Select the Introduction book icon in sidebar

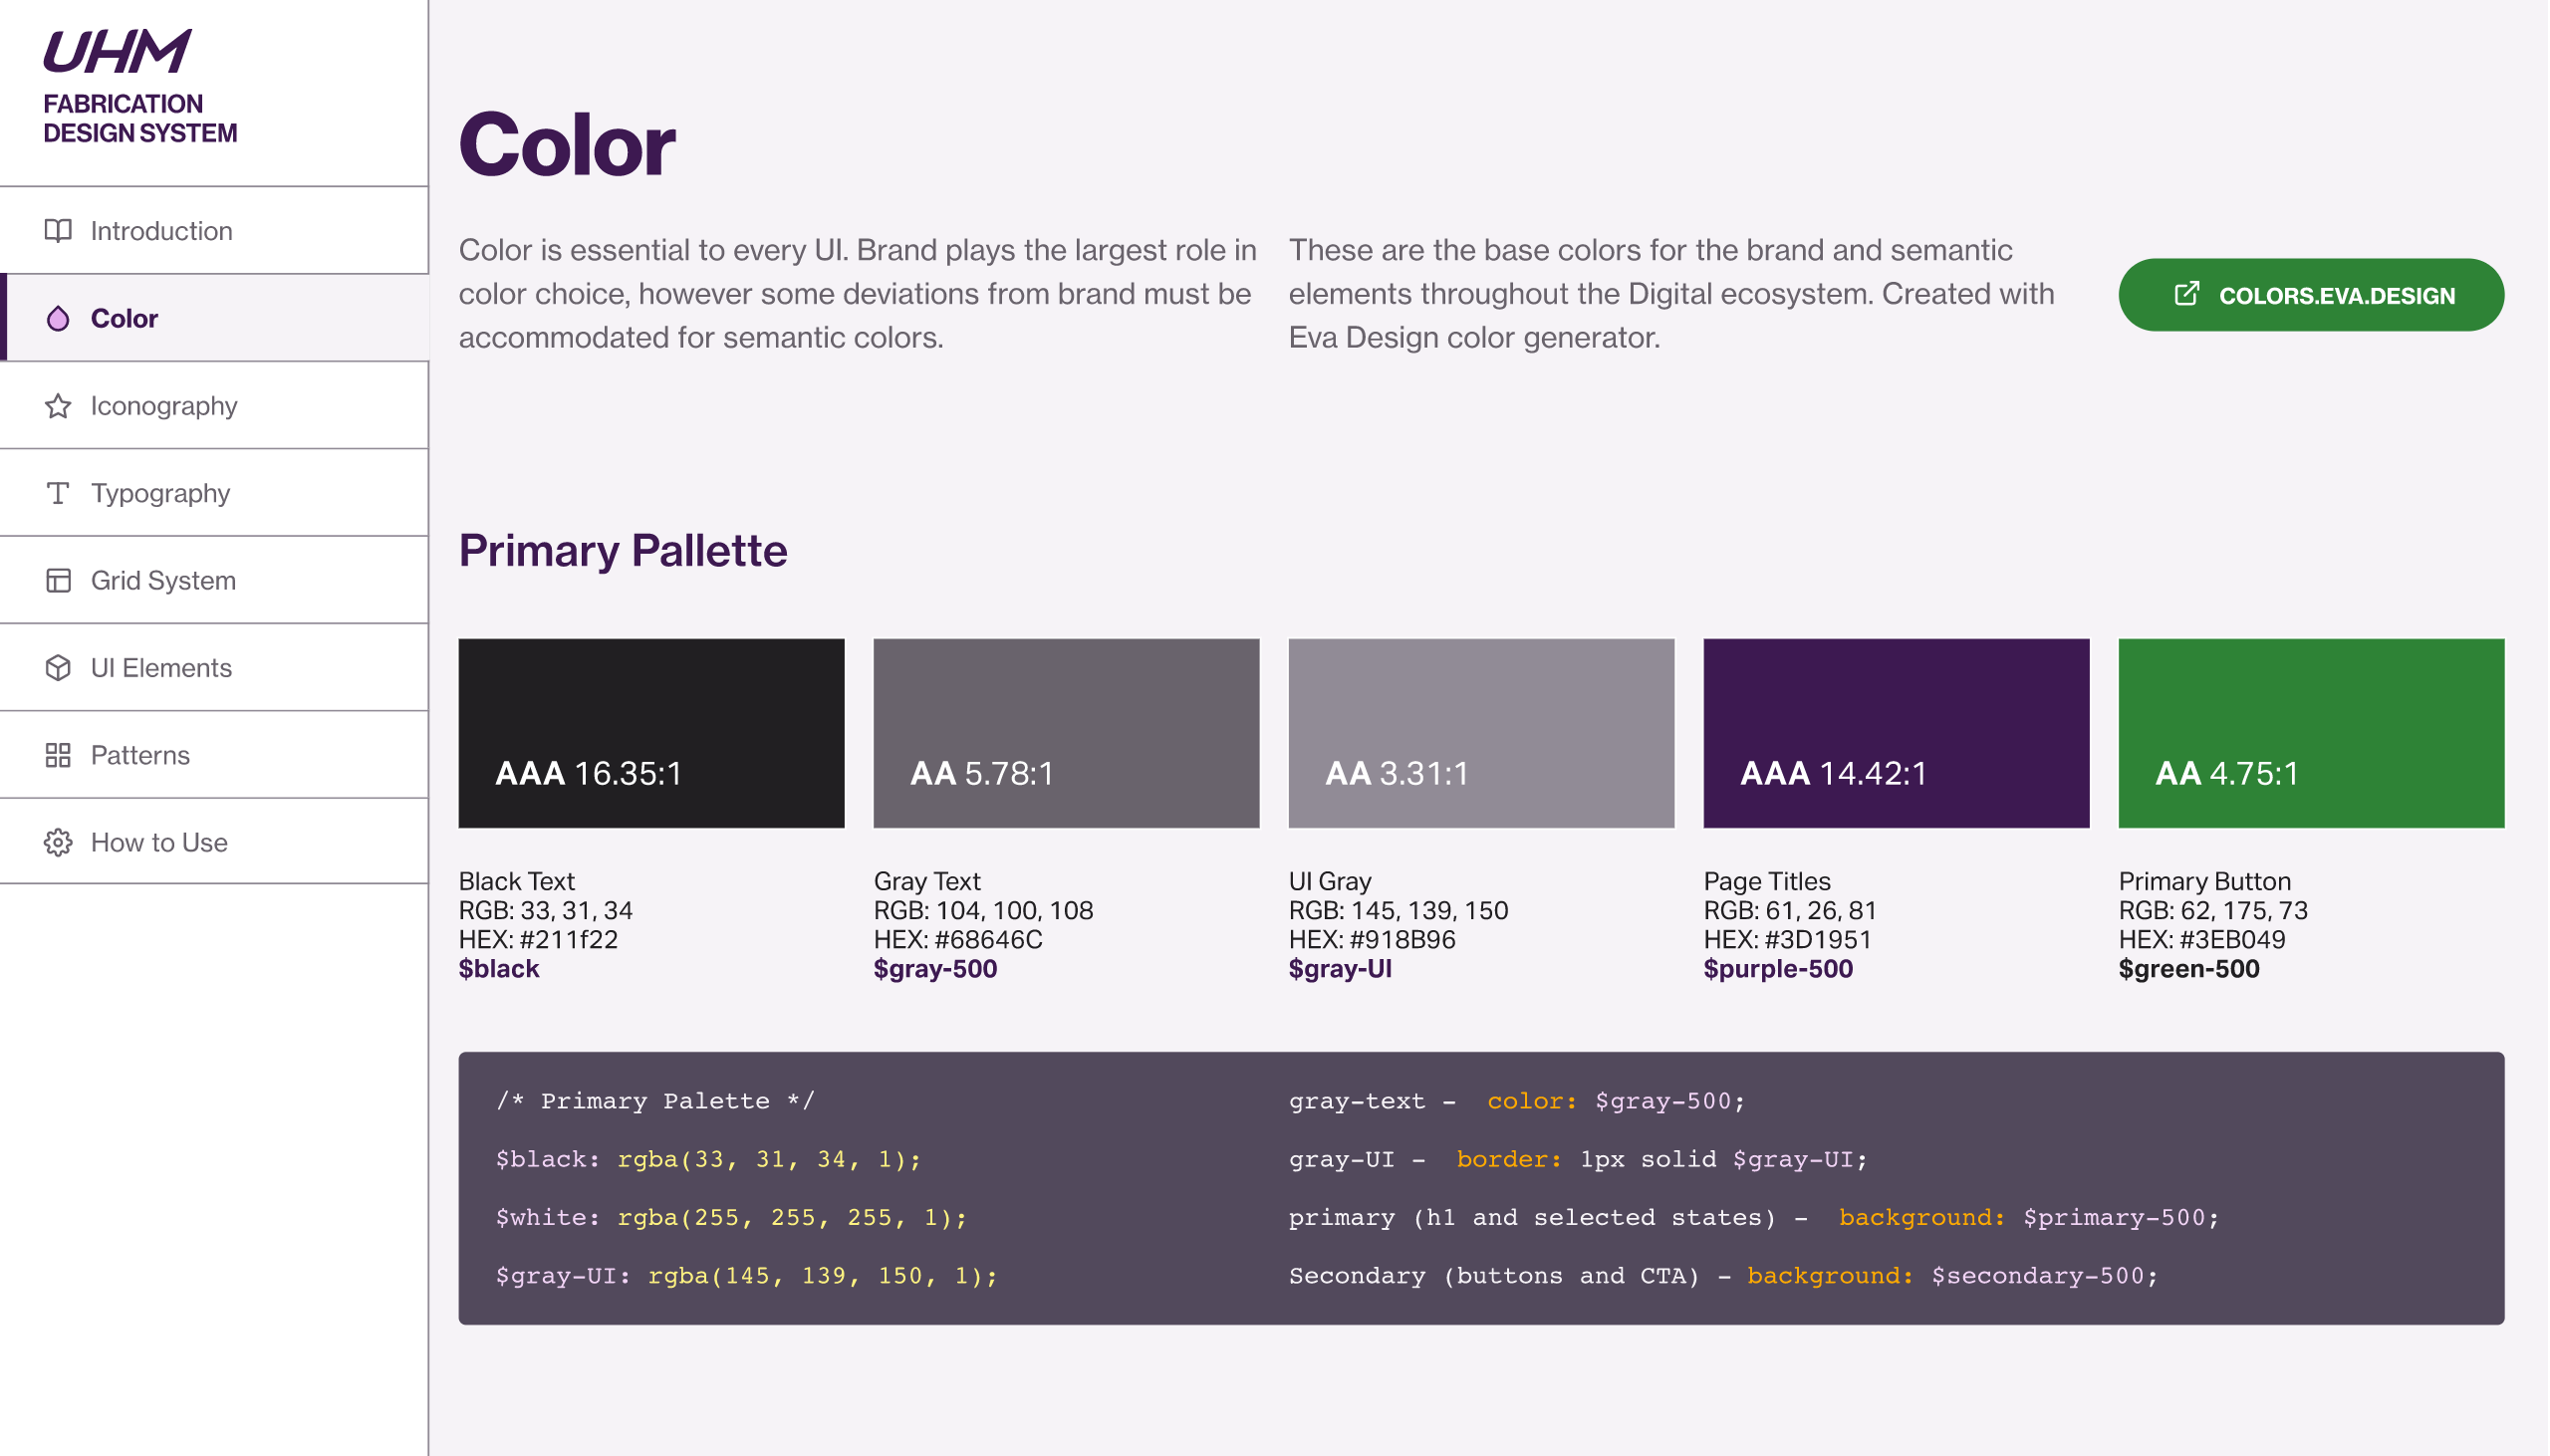coord(58,231)
